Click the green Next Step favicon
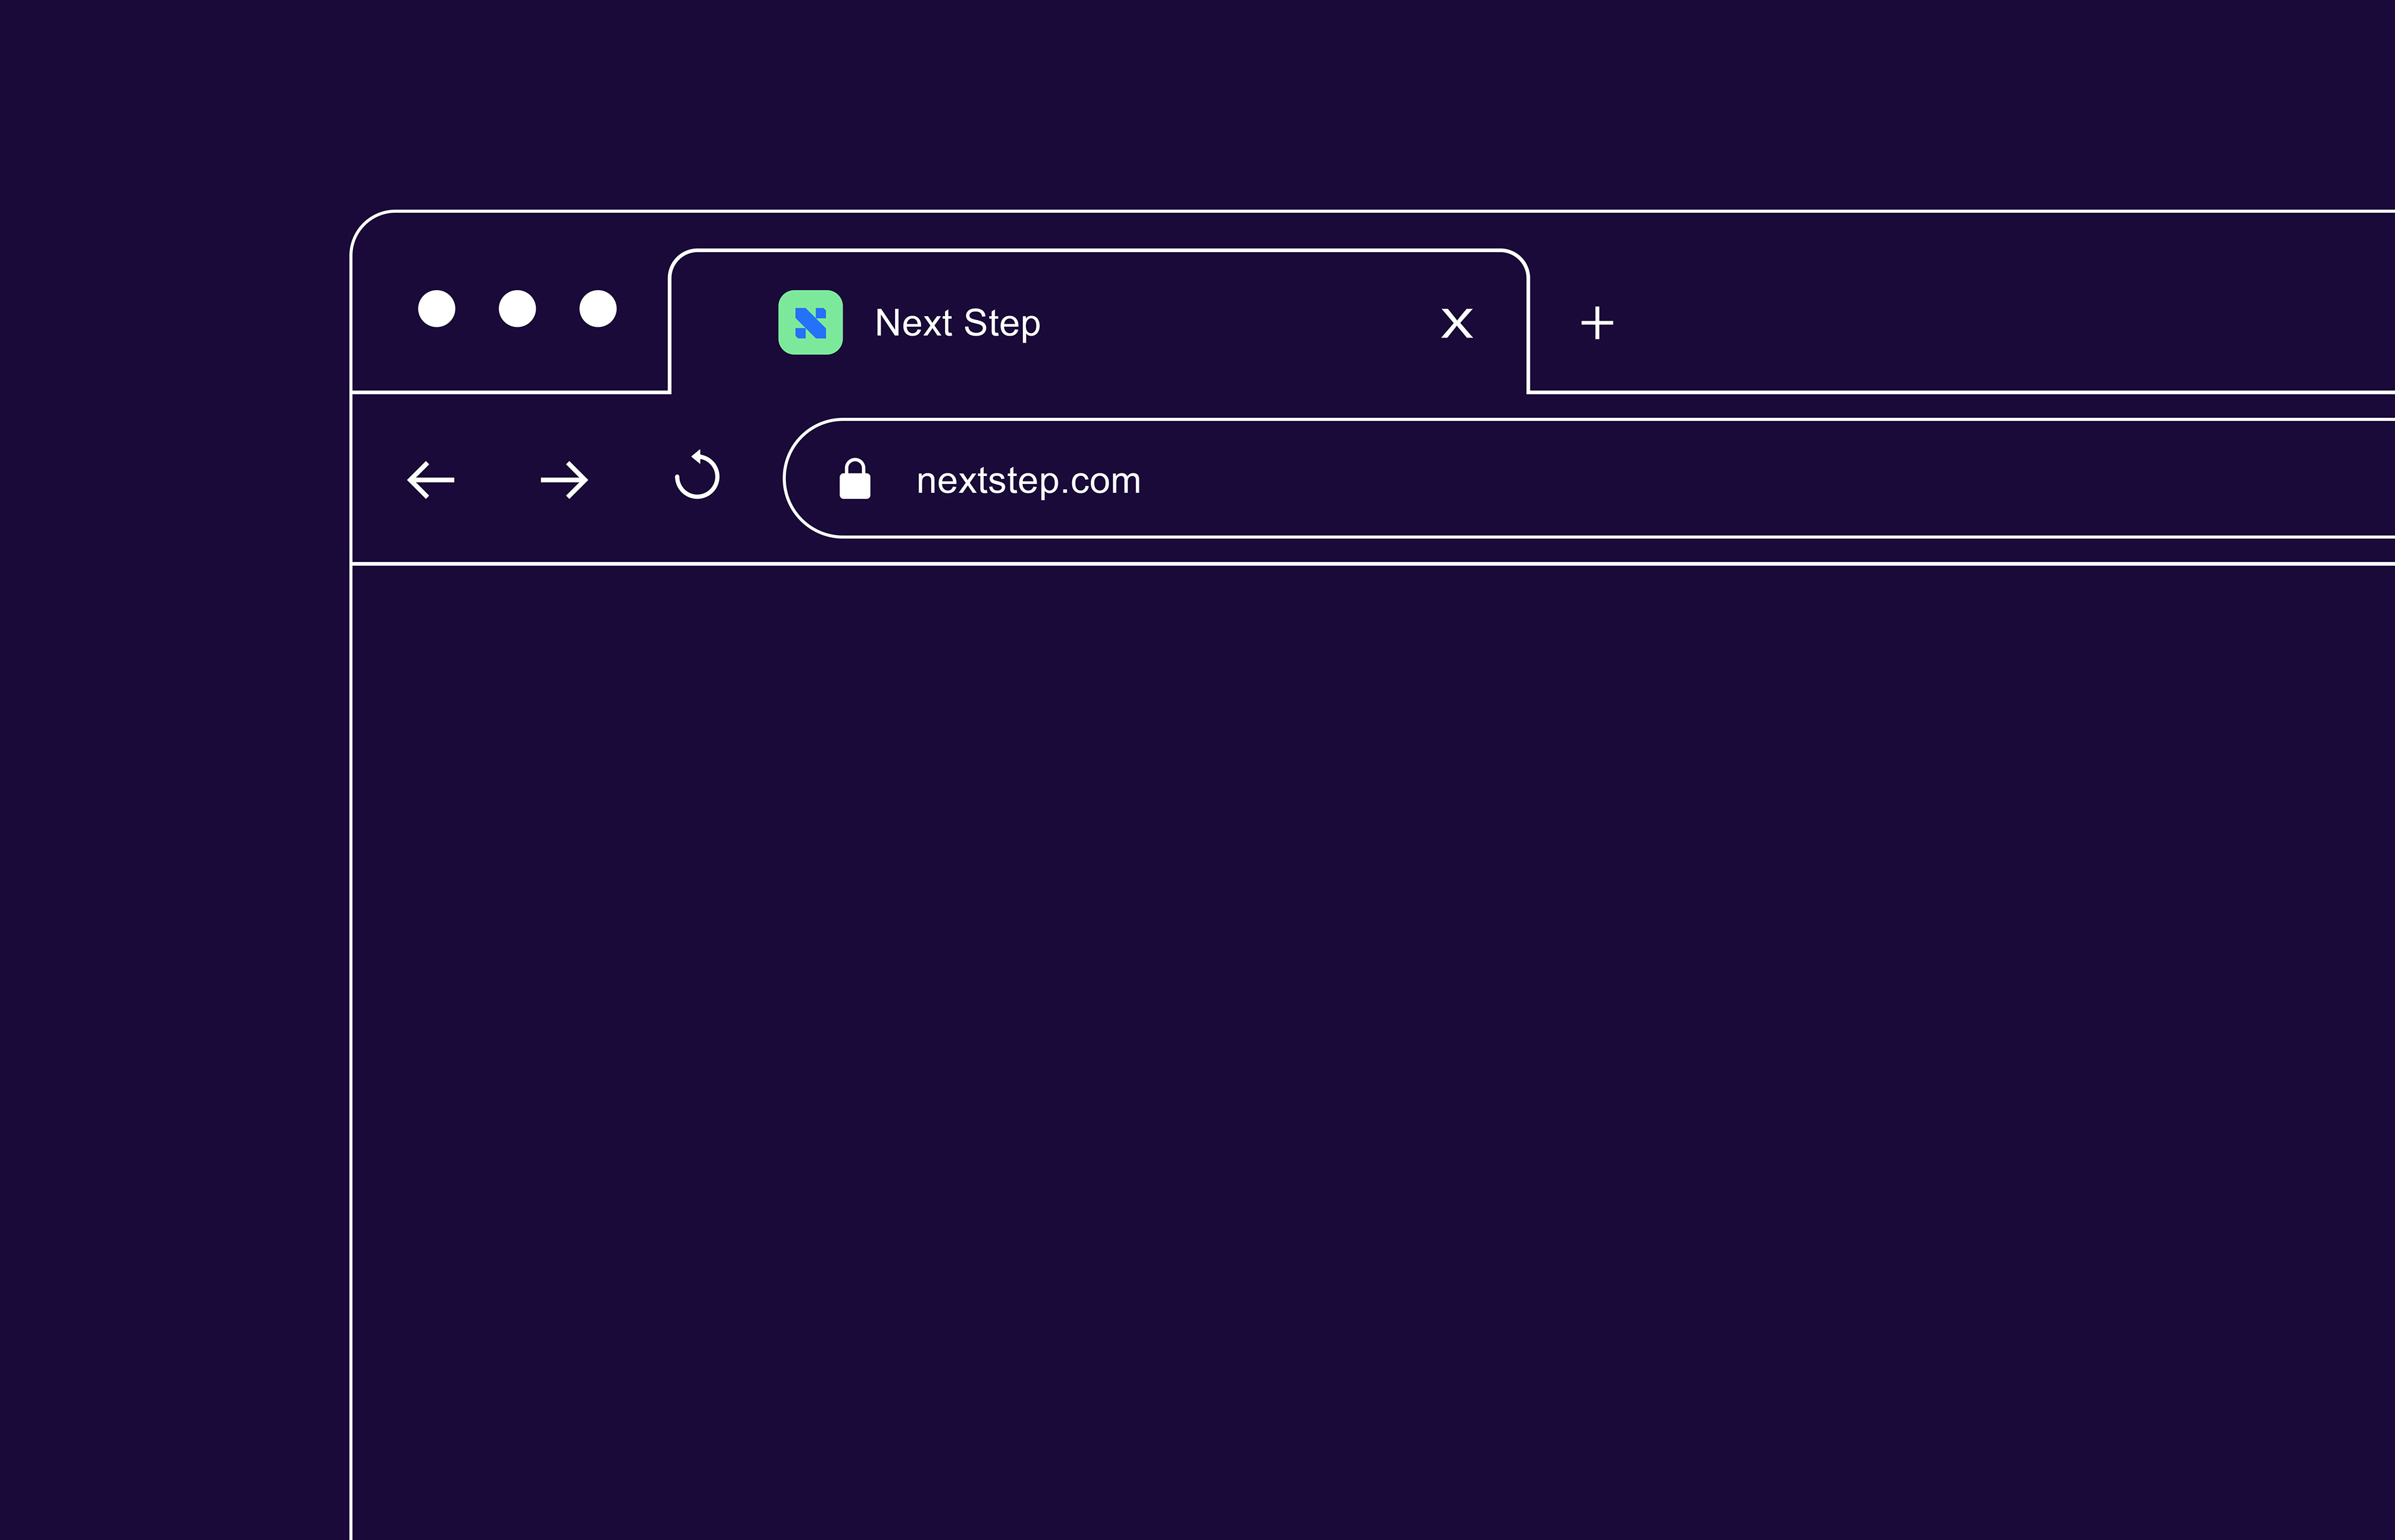Screen dimensions: 2395x1540 click(811, 322)
